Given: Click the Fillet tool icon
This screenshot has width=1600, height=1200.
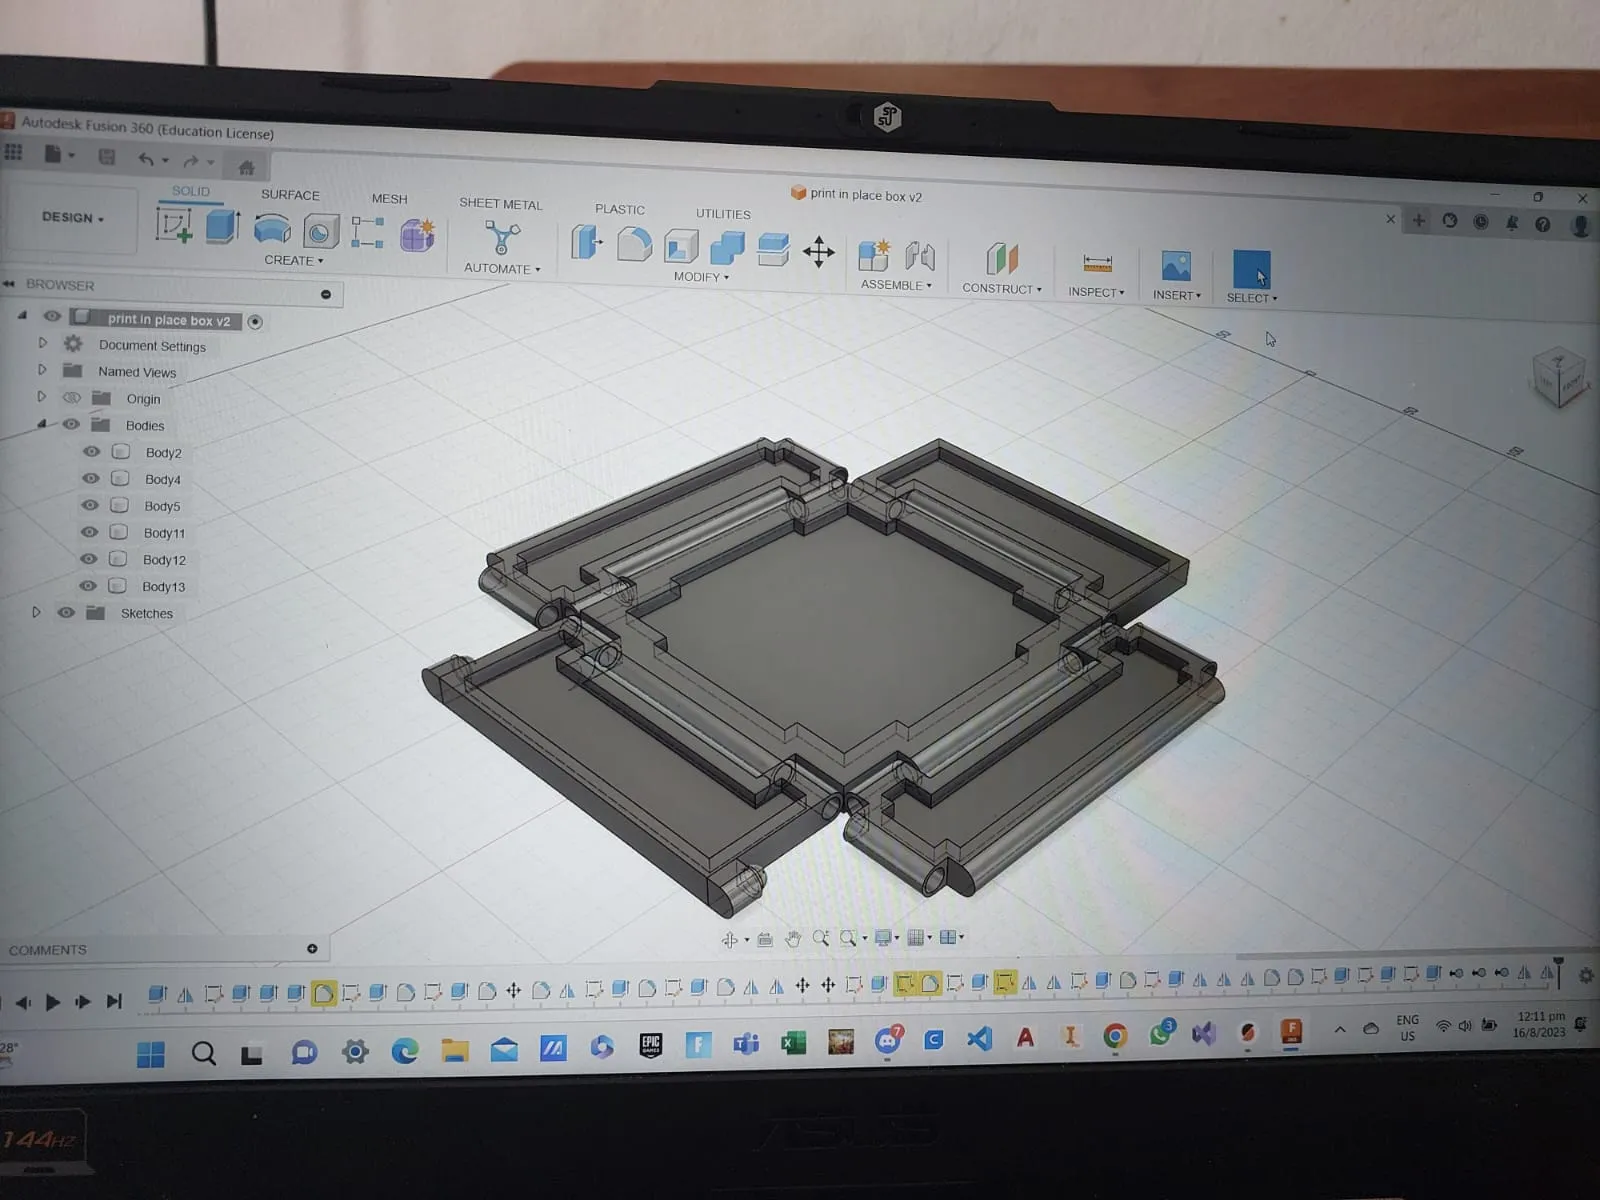Looking at the screenshot, I should [x=634, y=244].
